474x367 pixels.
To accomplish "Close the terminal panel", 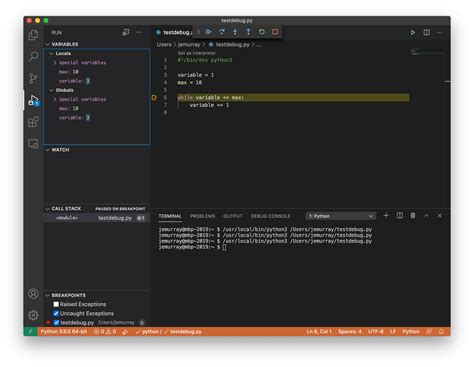I will 440,216.
